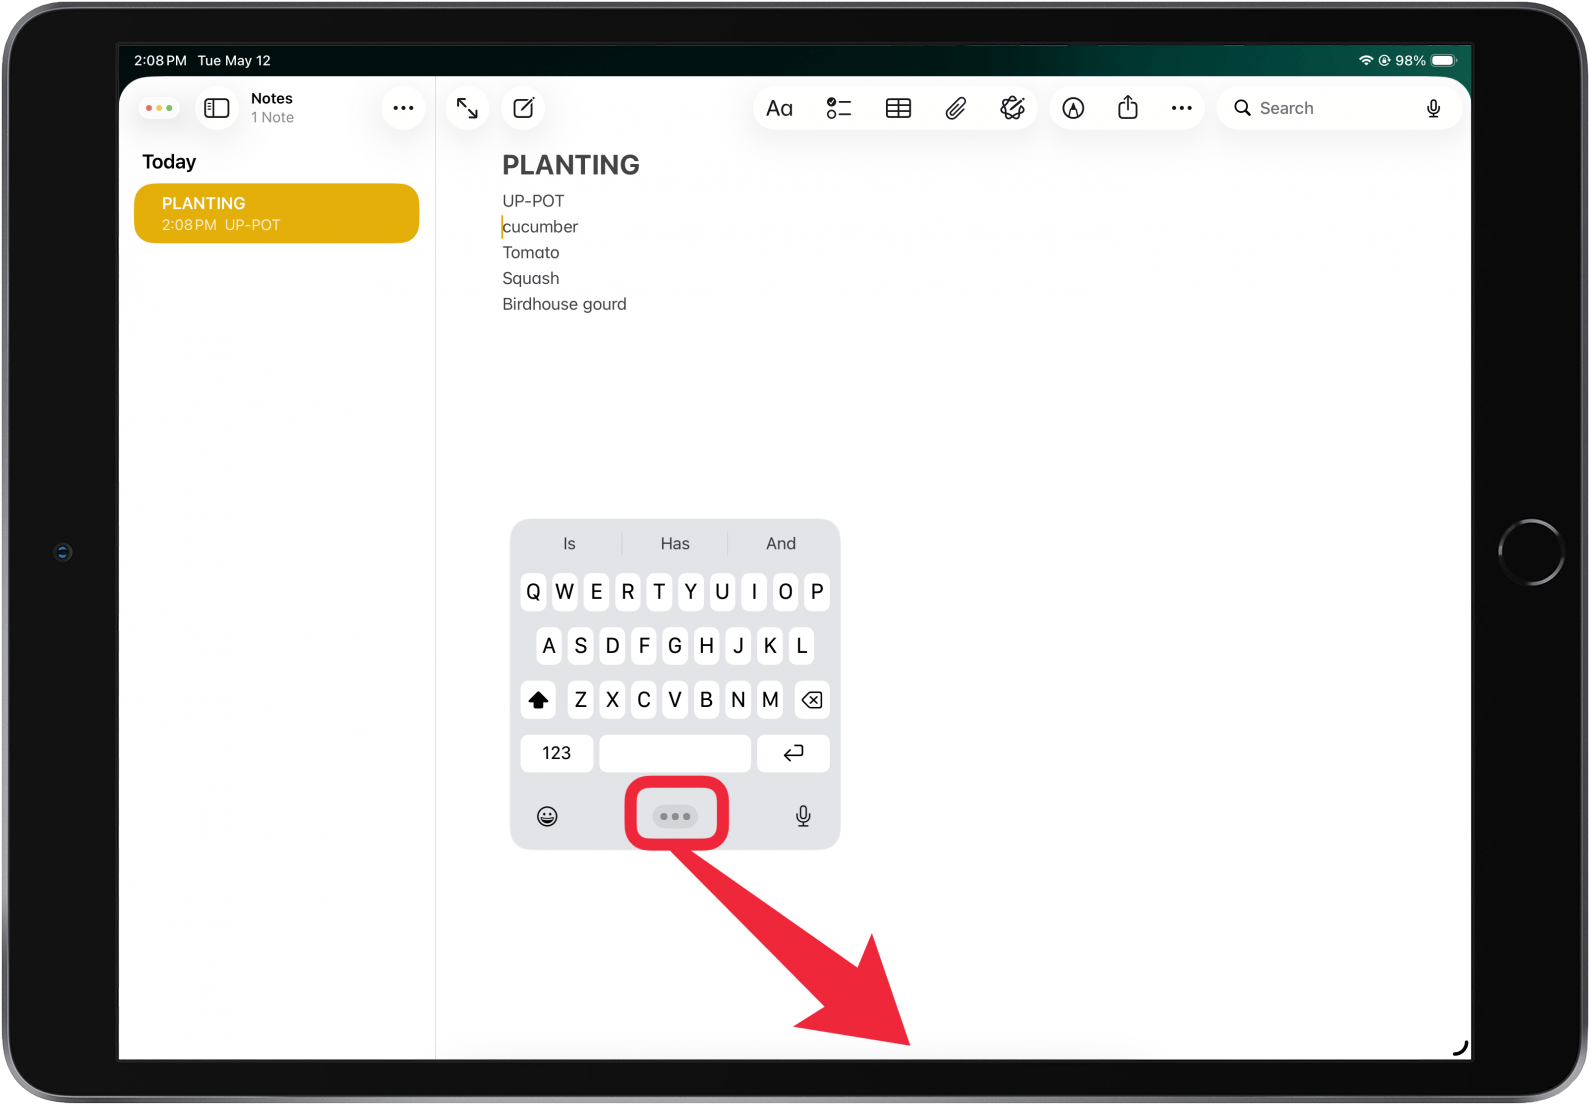
Task: Tap the K key
Action: pyautogui.click(x=770, y=646)
